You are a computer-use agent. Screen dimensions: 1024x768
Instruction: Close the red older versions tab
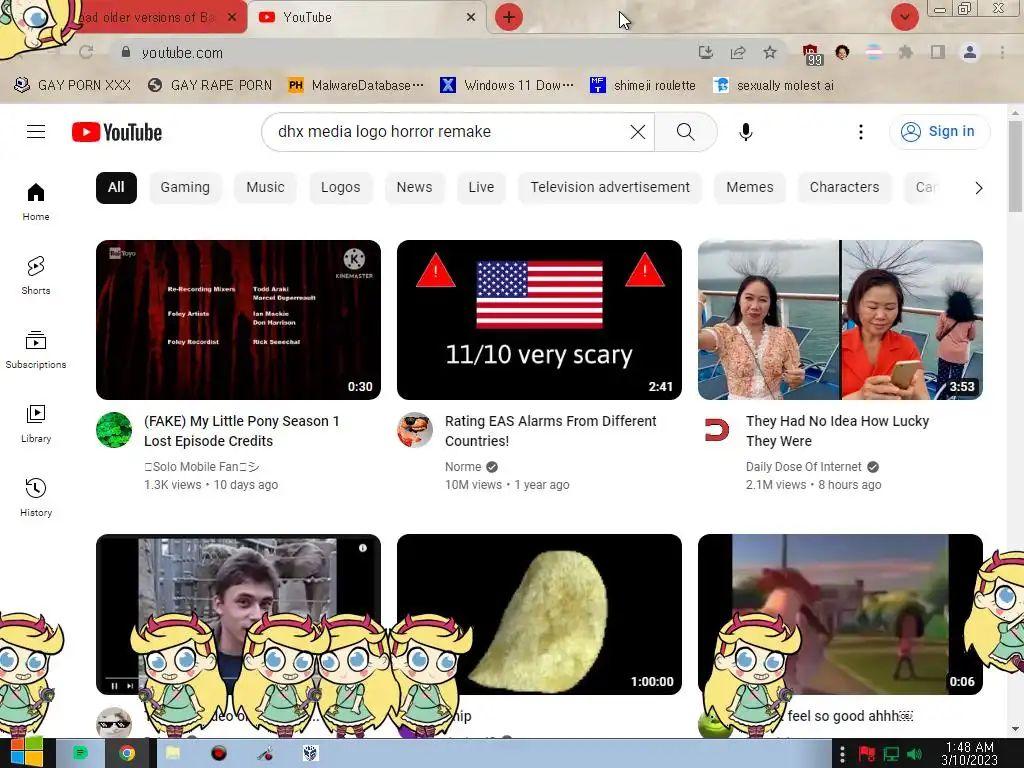232,18
